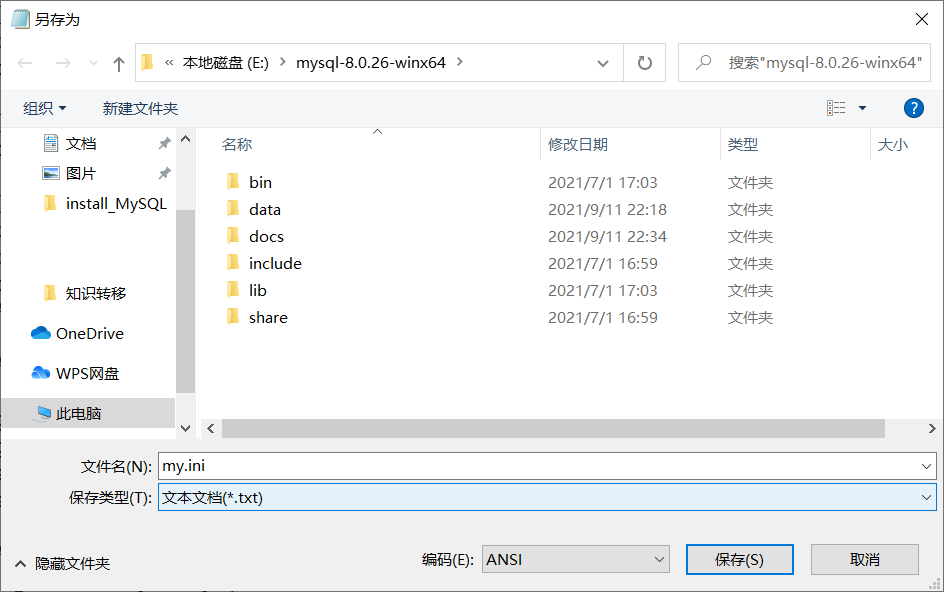
Task: Open the 保存类型 file type dropdown
Action: [925, 496]
